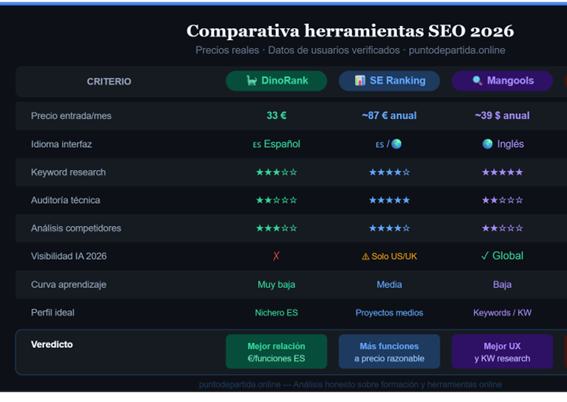This screenshot has height=402, width=567.
Task: Click the footer text about análisis honesto
Action: [x=350, y=384]
